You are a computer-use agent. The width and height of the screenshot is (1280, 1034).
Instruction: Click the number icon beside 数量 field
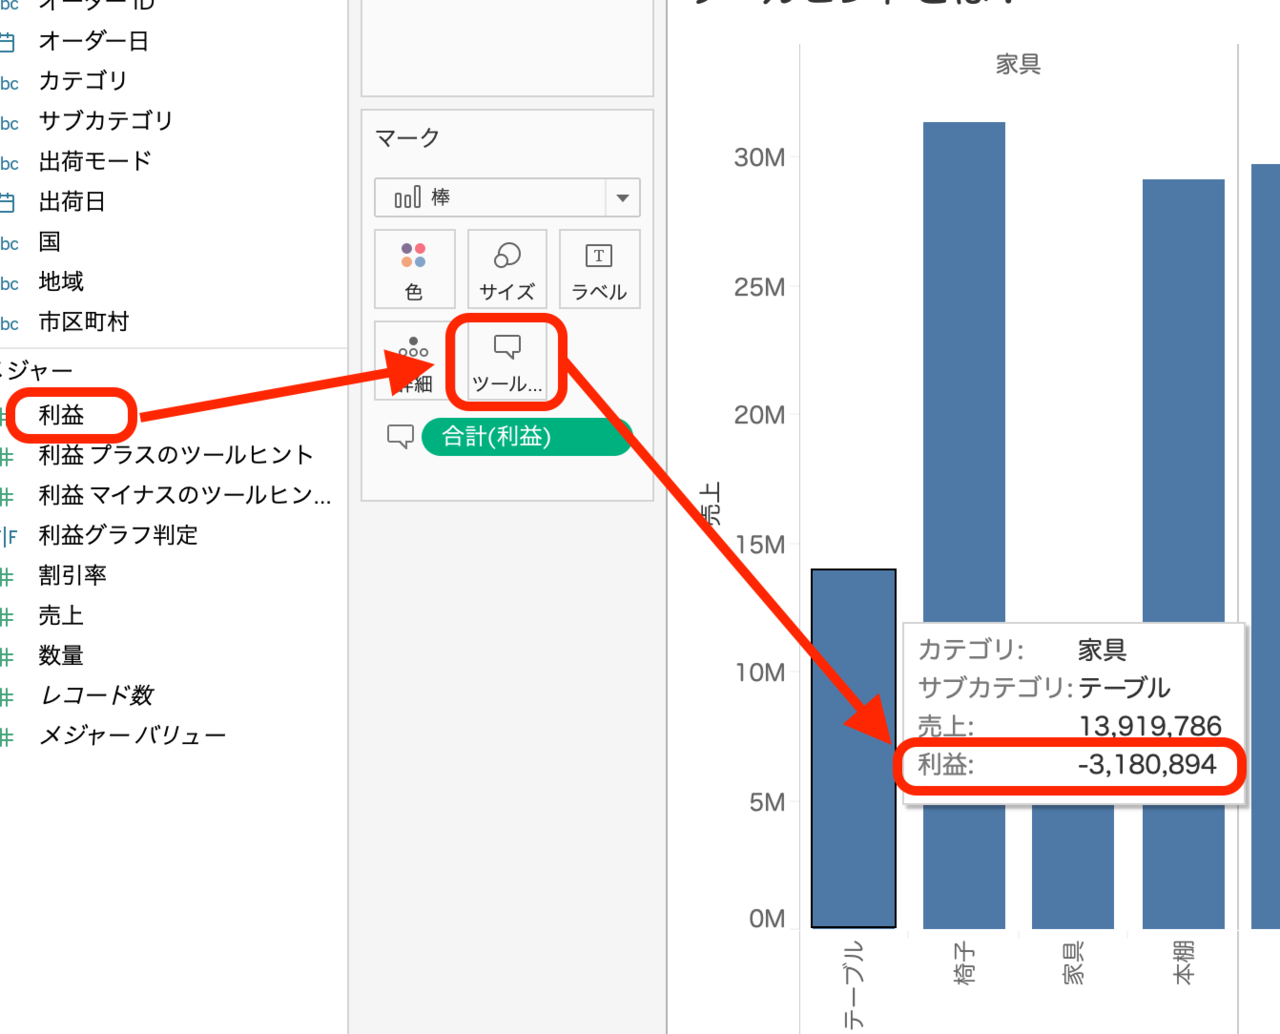(x=7, y=657)
